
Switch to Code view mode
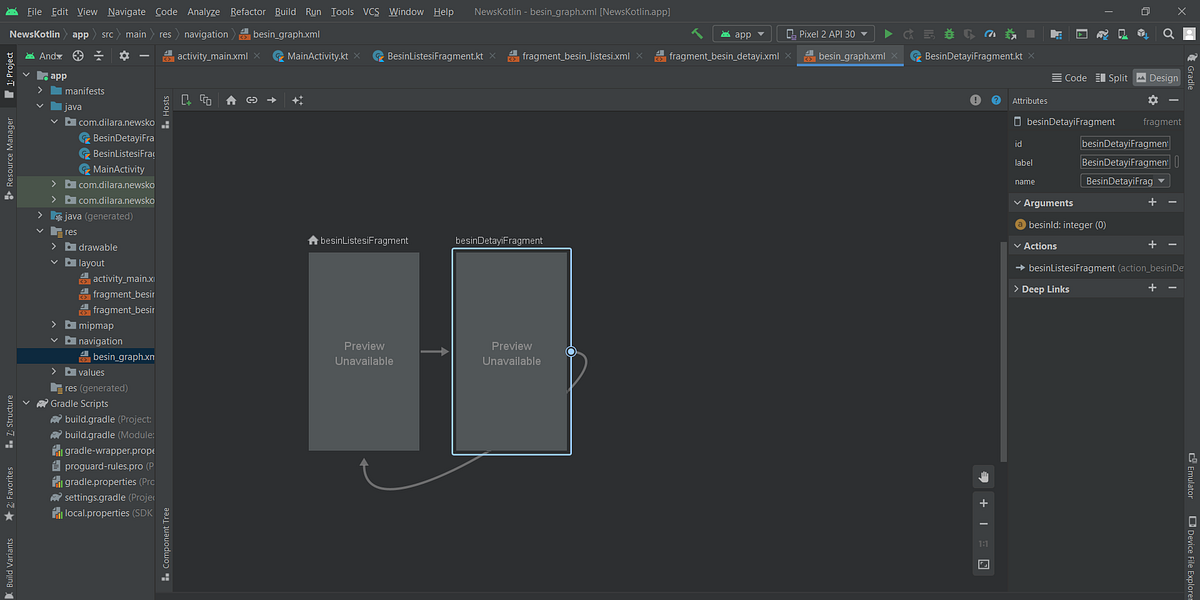[x=1069, y=78]
